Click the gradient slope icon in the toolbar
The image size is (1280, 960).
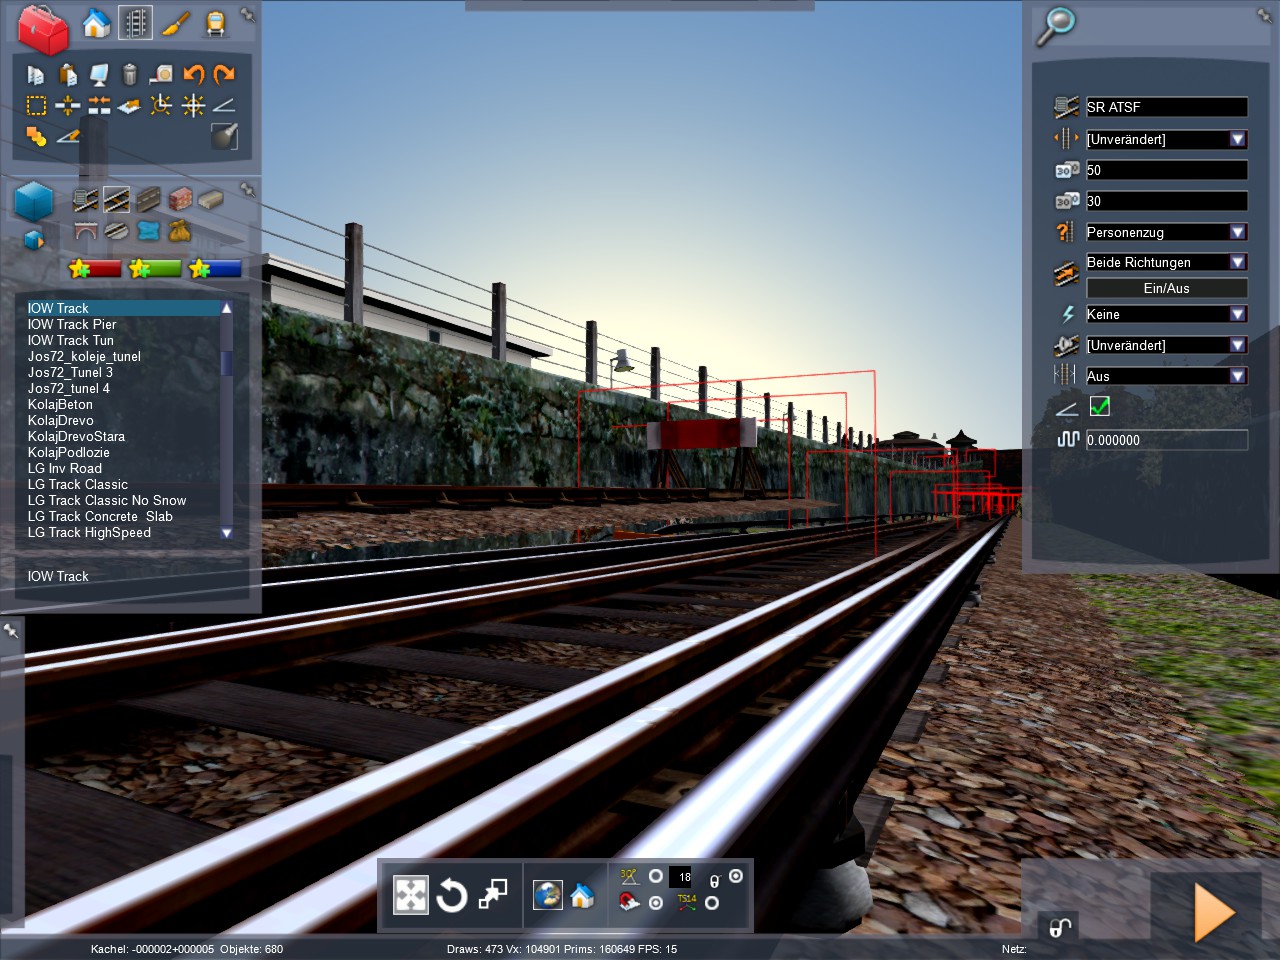coord(224,105)
